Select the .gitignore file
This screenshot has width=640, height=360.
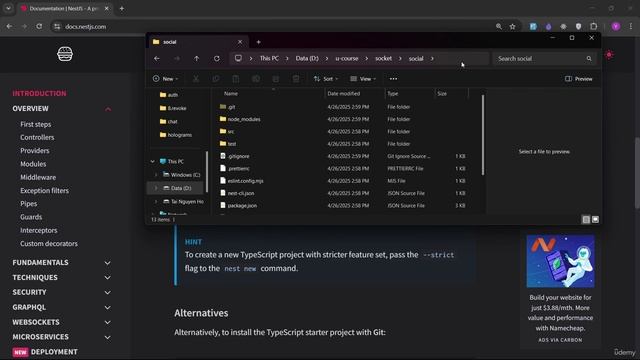(238, 156)
